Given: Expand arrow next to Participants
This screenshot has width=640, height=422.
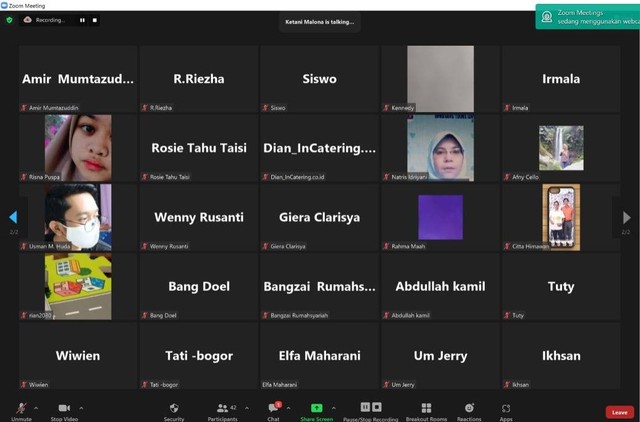Looking at the screenshot, I should click(x=247, y=408).
